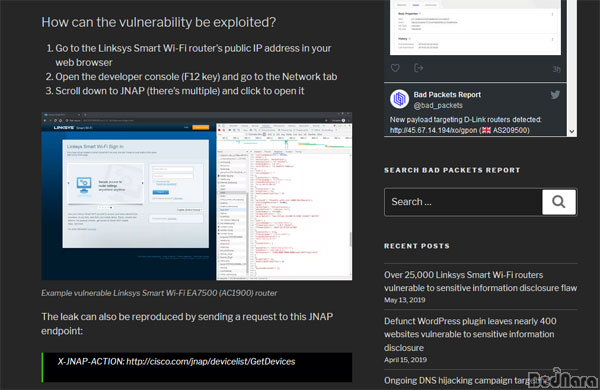Share the tweet using the share icon

[418, 68]
